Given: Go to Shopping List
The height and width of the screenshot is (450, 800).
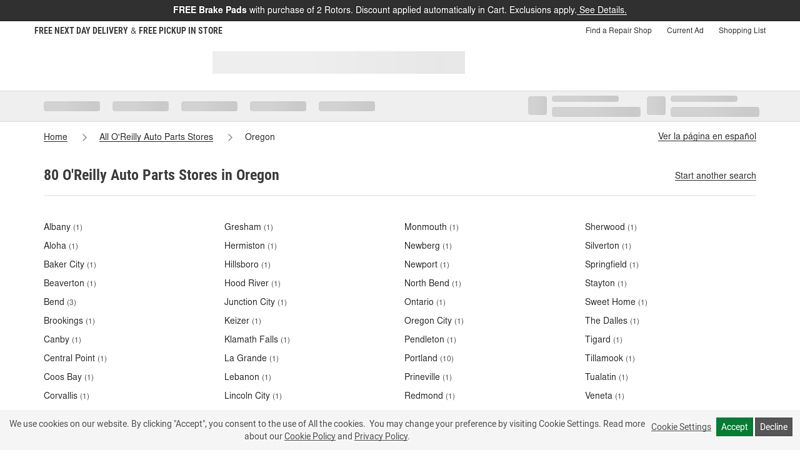Looking at the screenshot, I should coord(741,31).
